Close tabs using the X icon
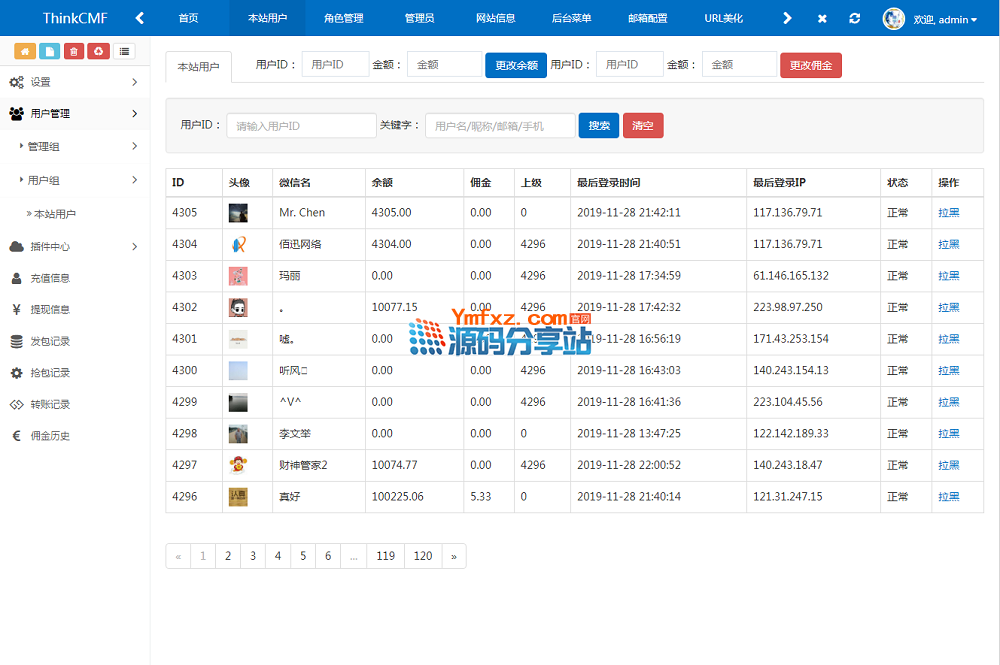Image resolution: width=1000 pixels, height=665 pixels. point(822,18)
